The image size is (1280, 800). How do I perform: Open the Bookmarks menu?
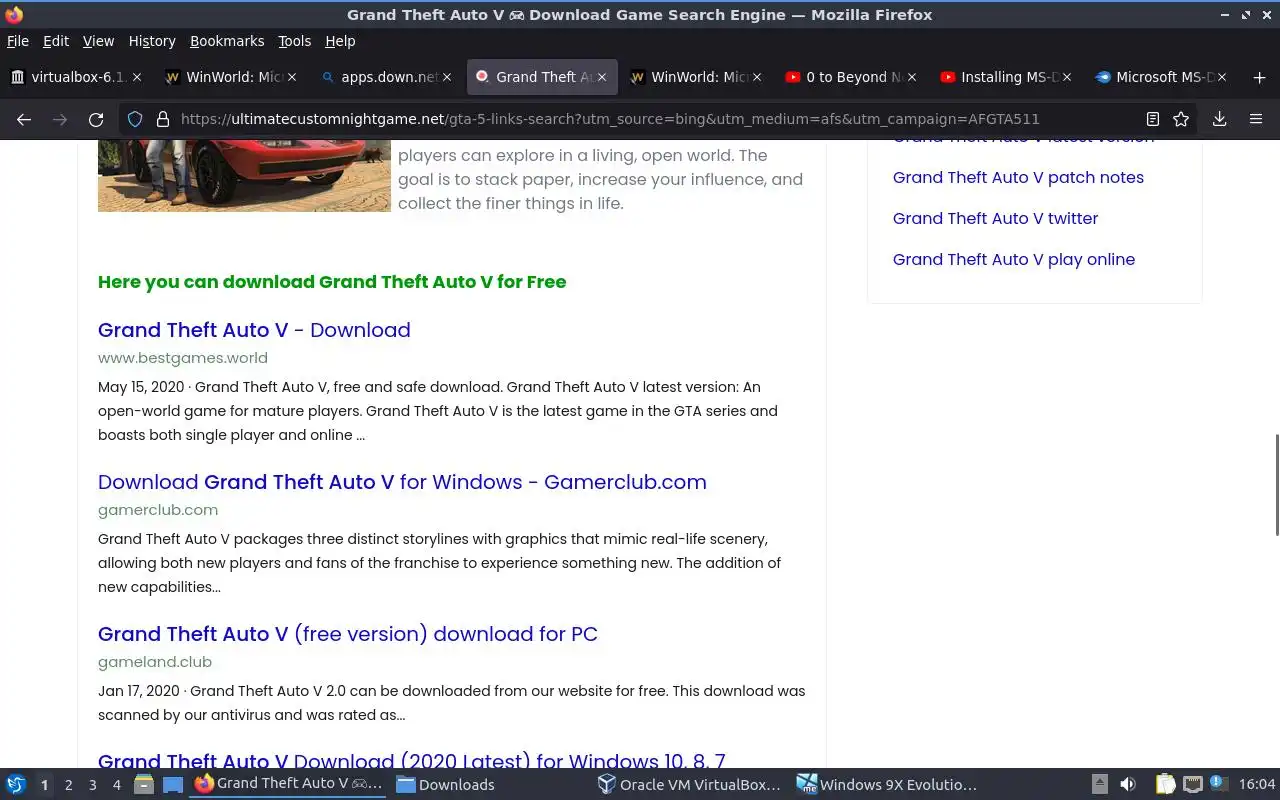tap(227, 41)
